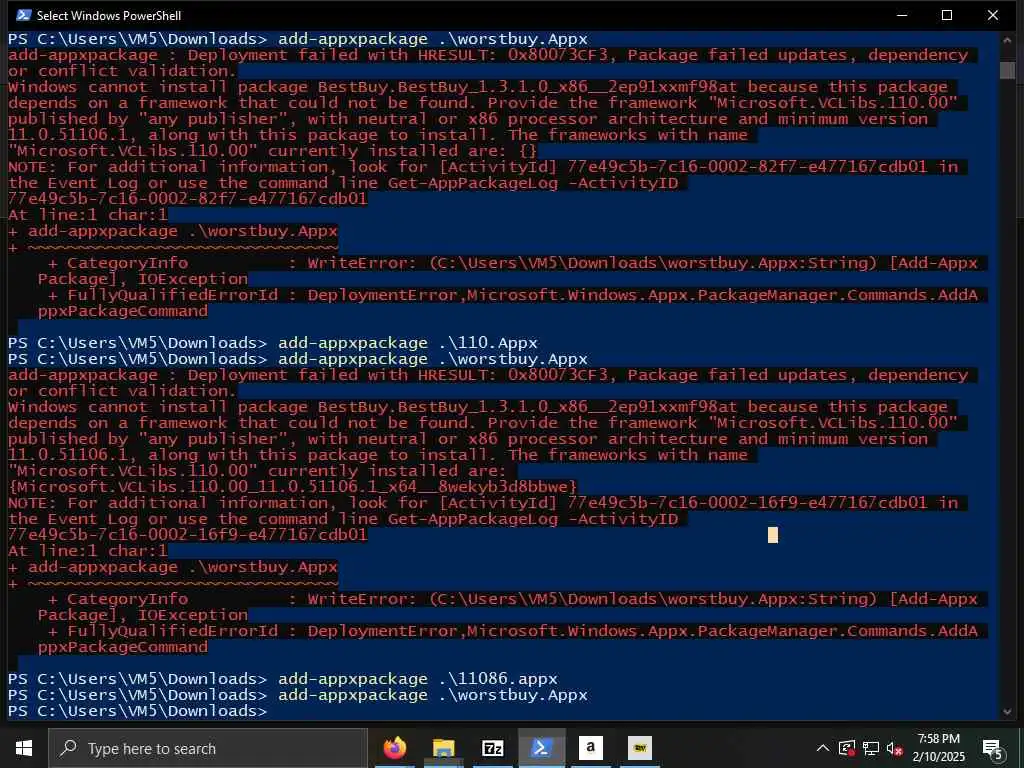Open the Windows Update status tray icon

click(847, 748)
